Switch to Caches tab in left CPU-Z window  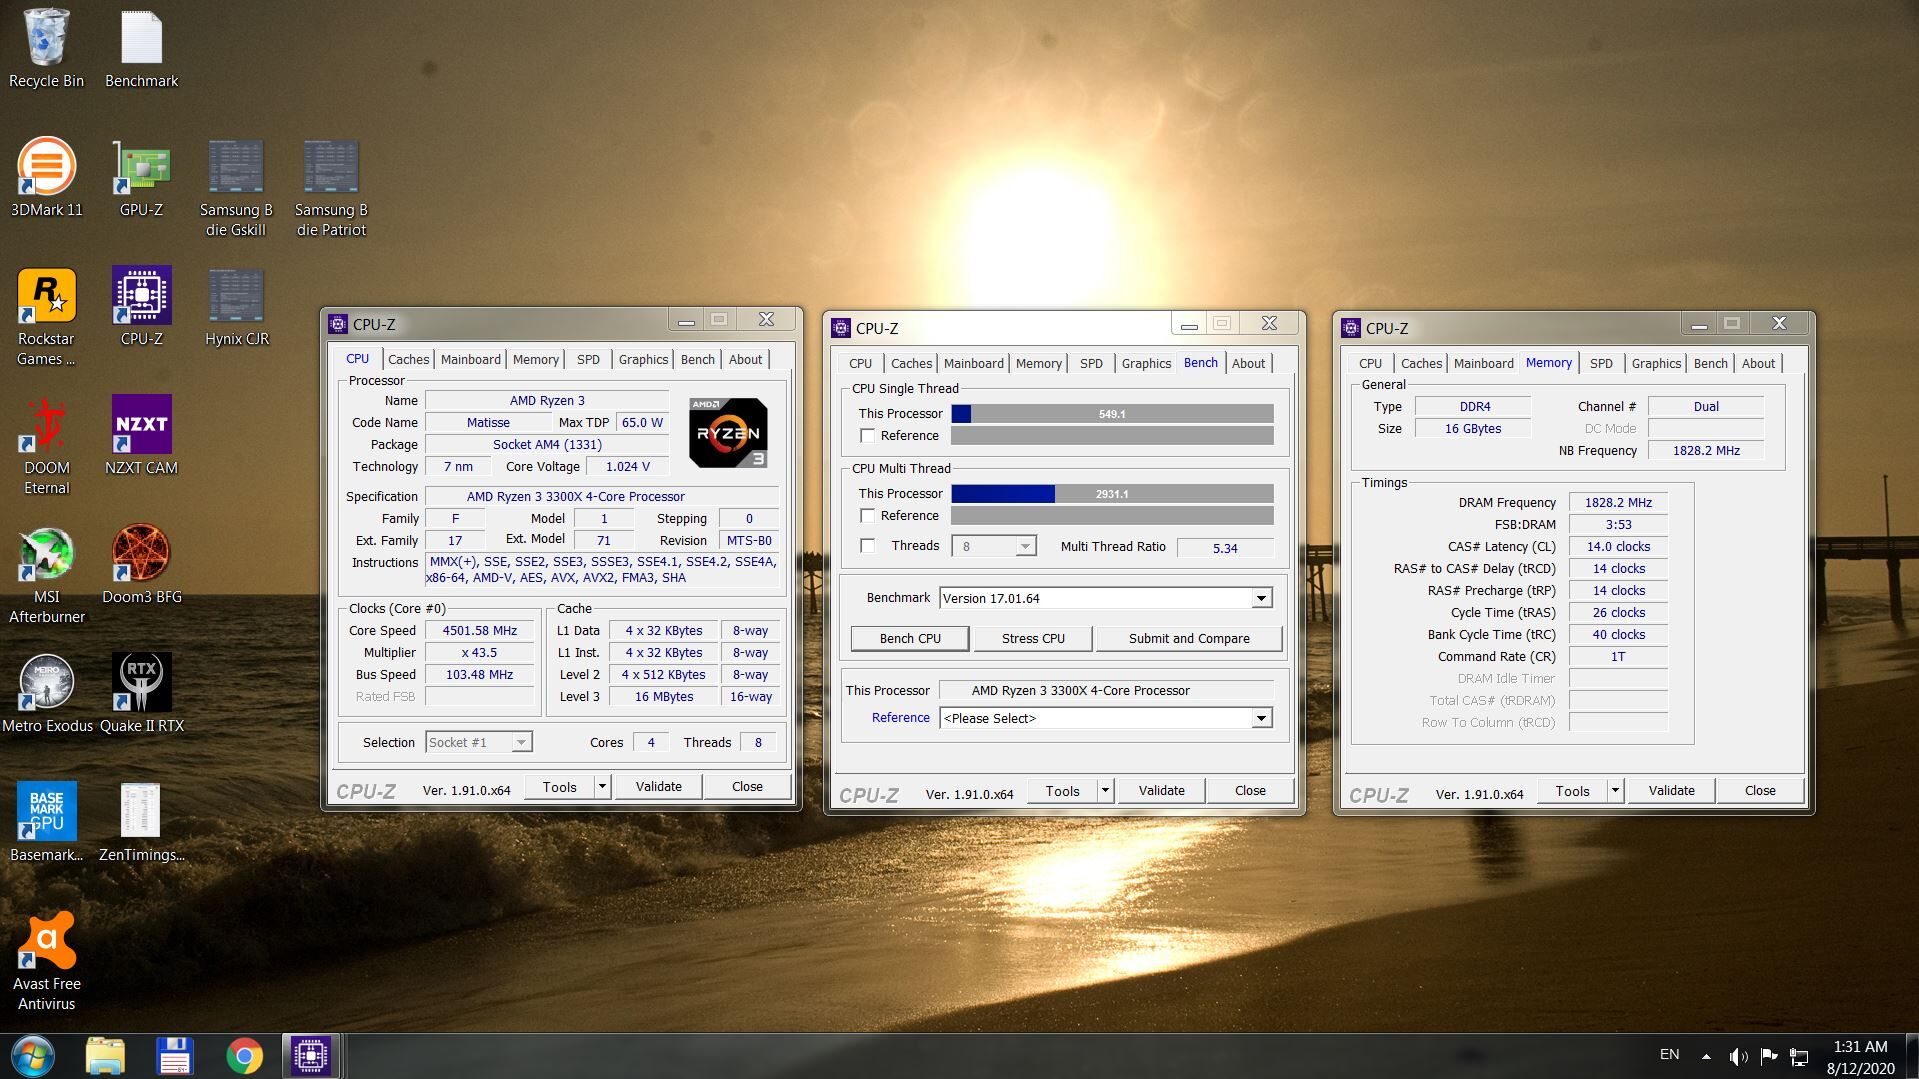tap(408, 360)
